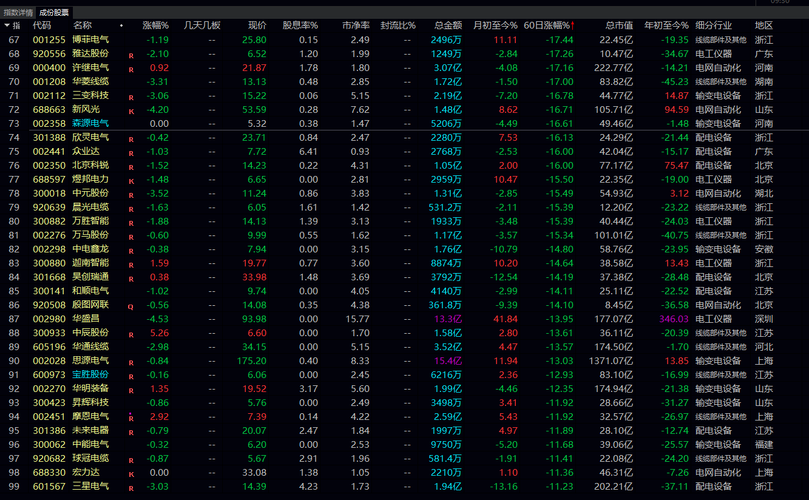Select the 昇辉科技 stock name

(x=91, y=402)
